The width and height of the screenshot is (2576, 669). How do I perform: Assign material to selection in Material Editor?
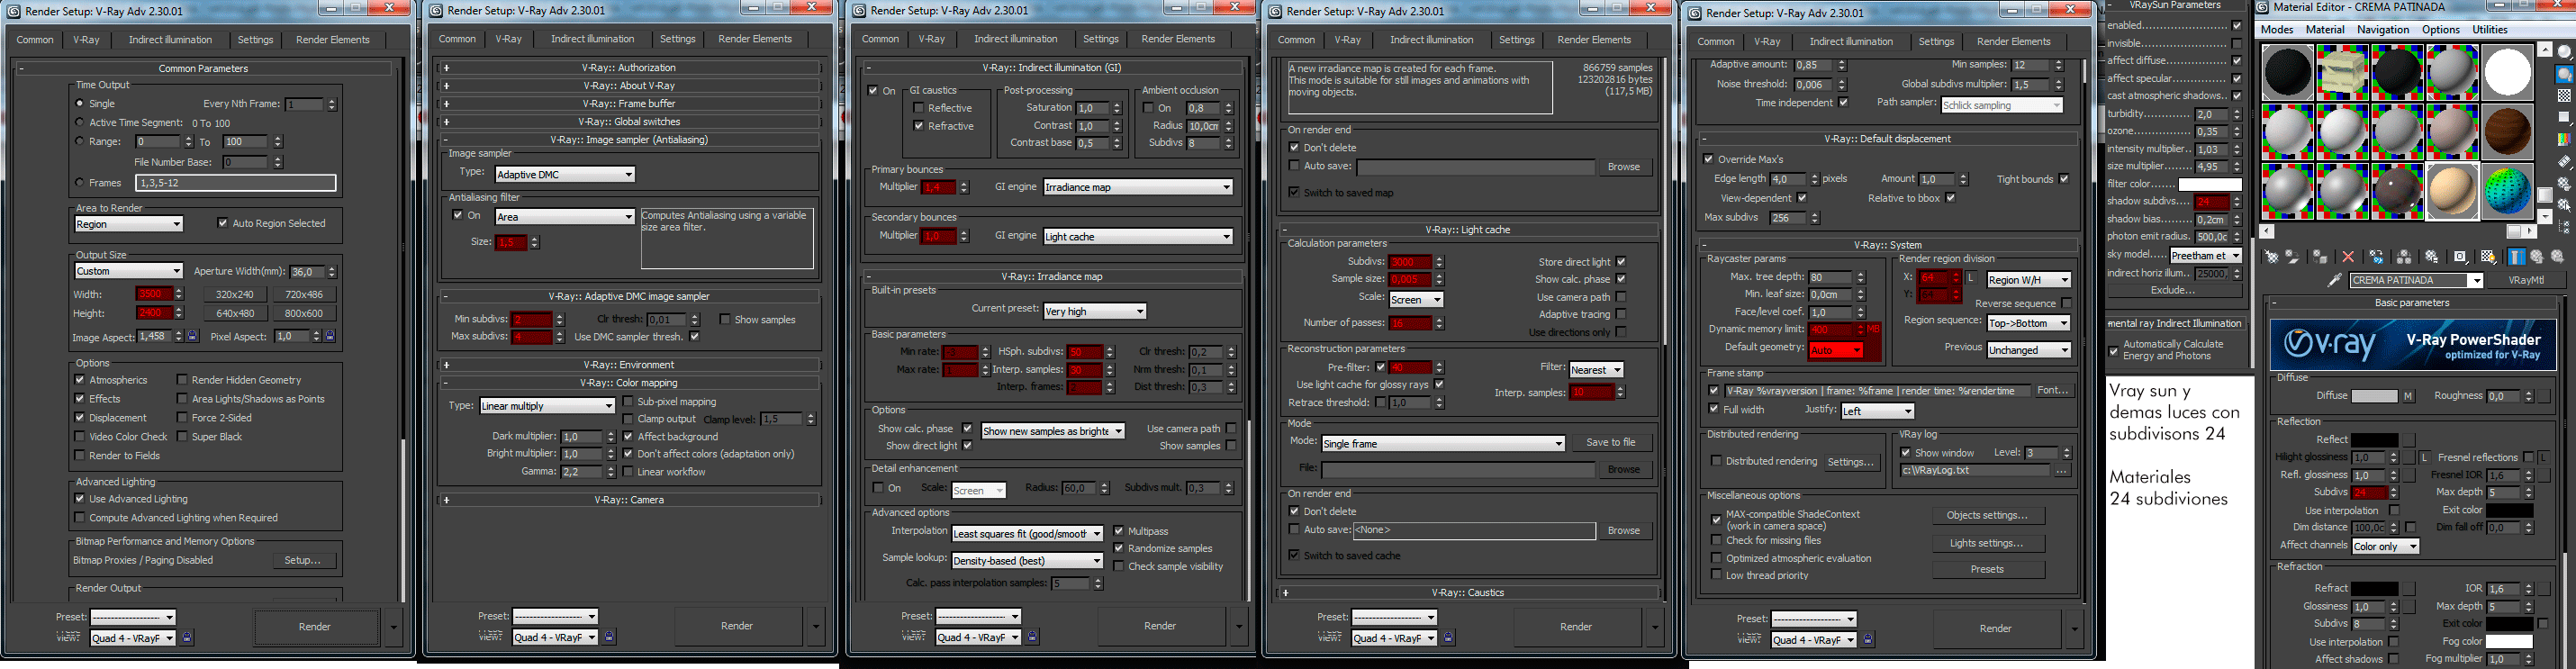(x=2320, y=257)
